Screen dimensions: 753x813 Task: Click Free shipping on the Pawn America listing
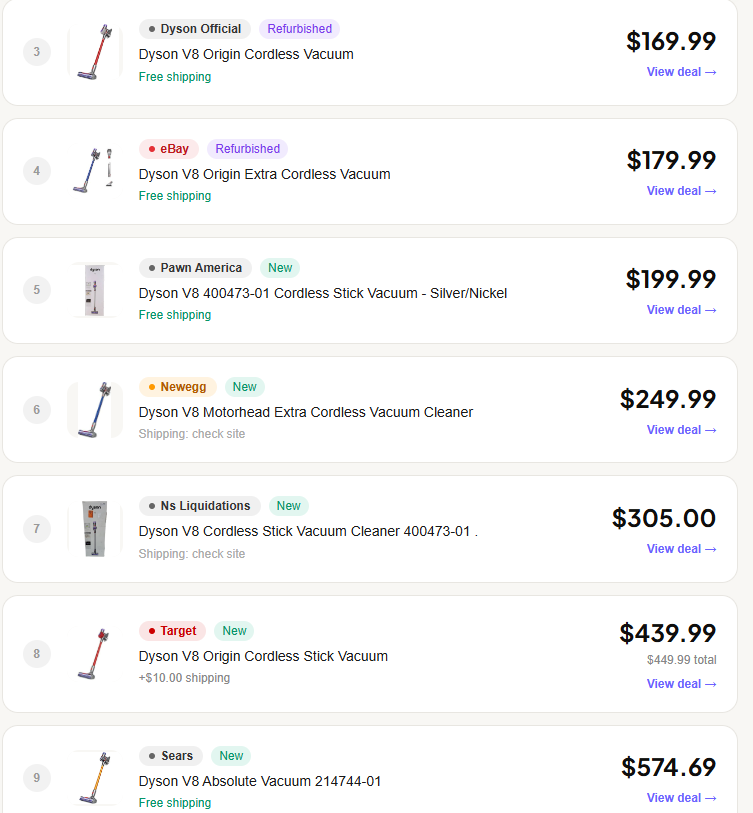click(175, 314)
